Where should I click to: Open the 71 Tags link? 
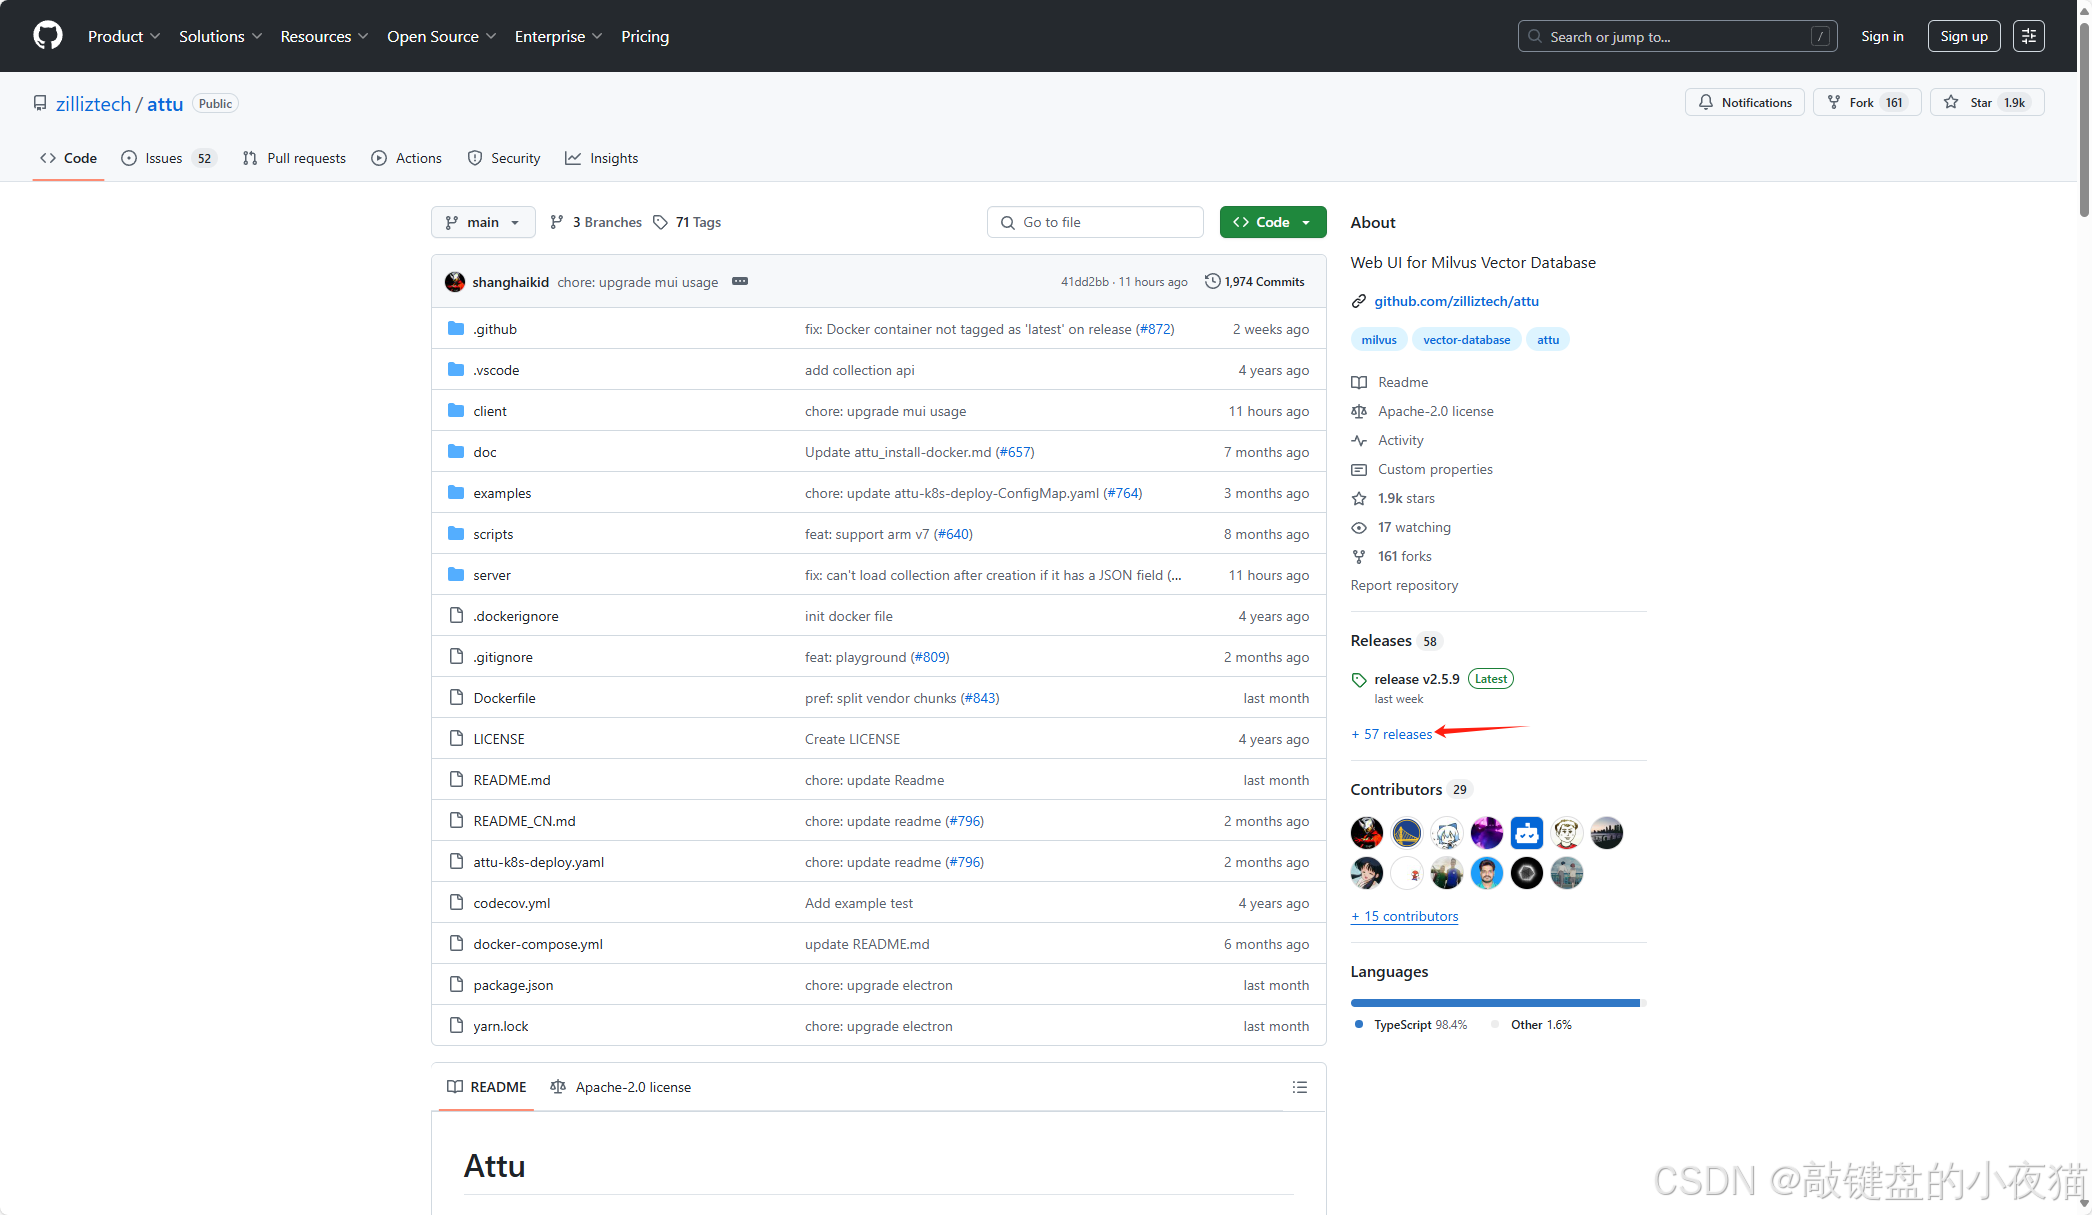pyautogui.click(x=687, y=222)
